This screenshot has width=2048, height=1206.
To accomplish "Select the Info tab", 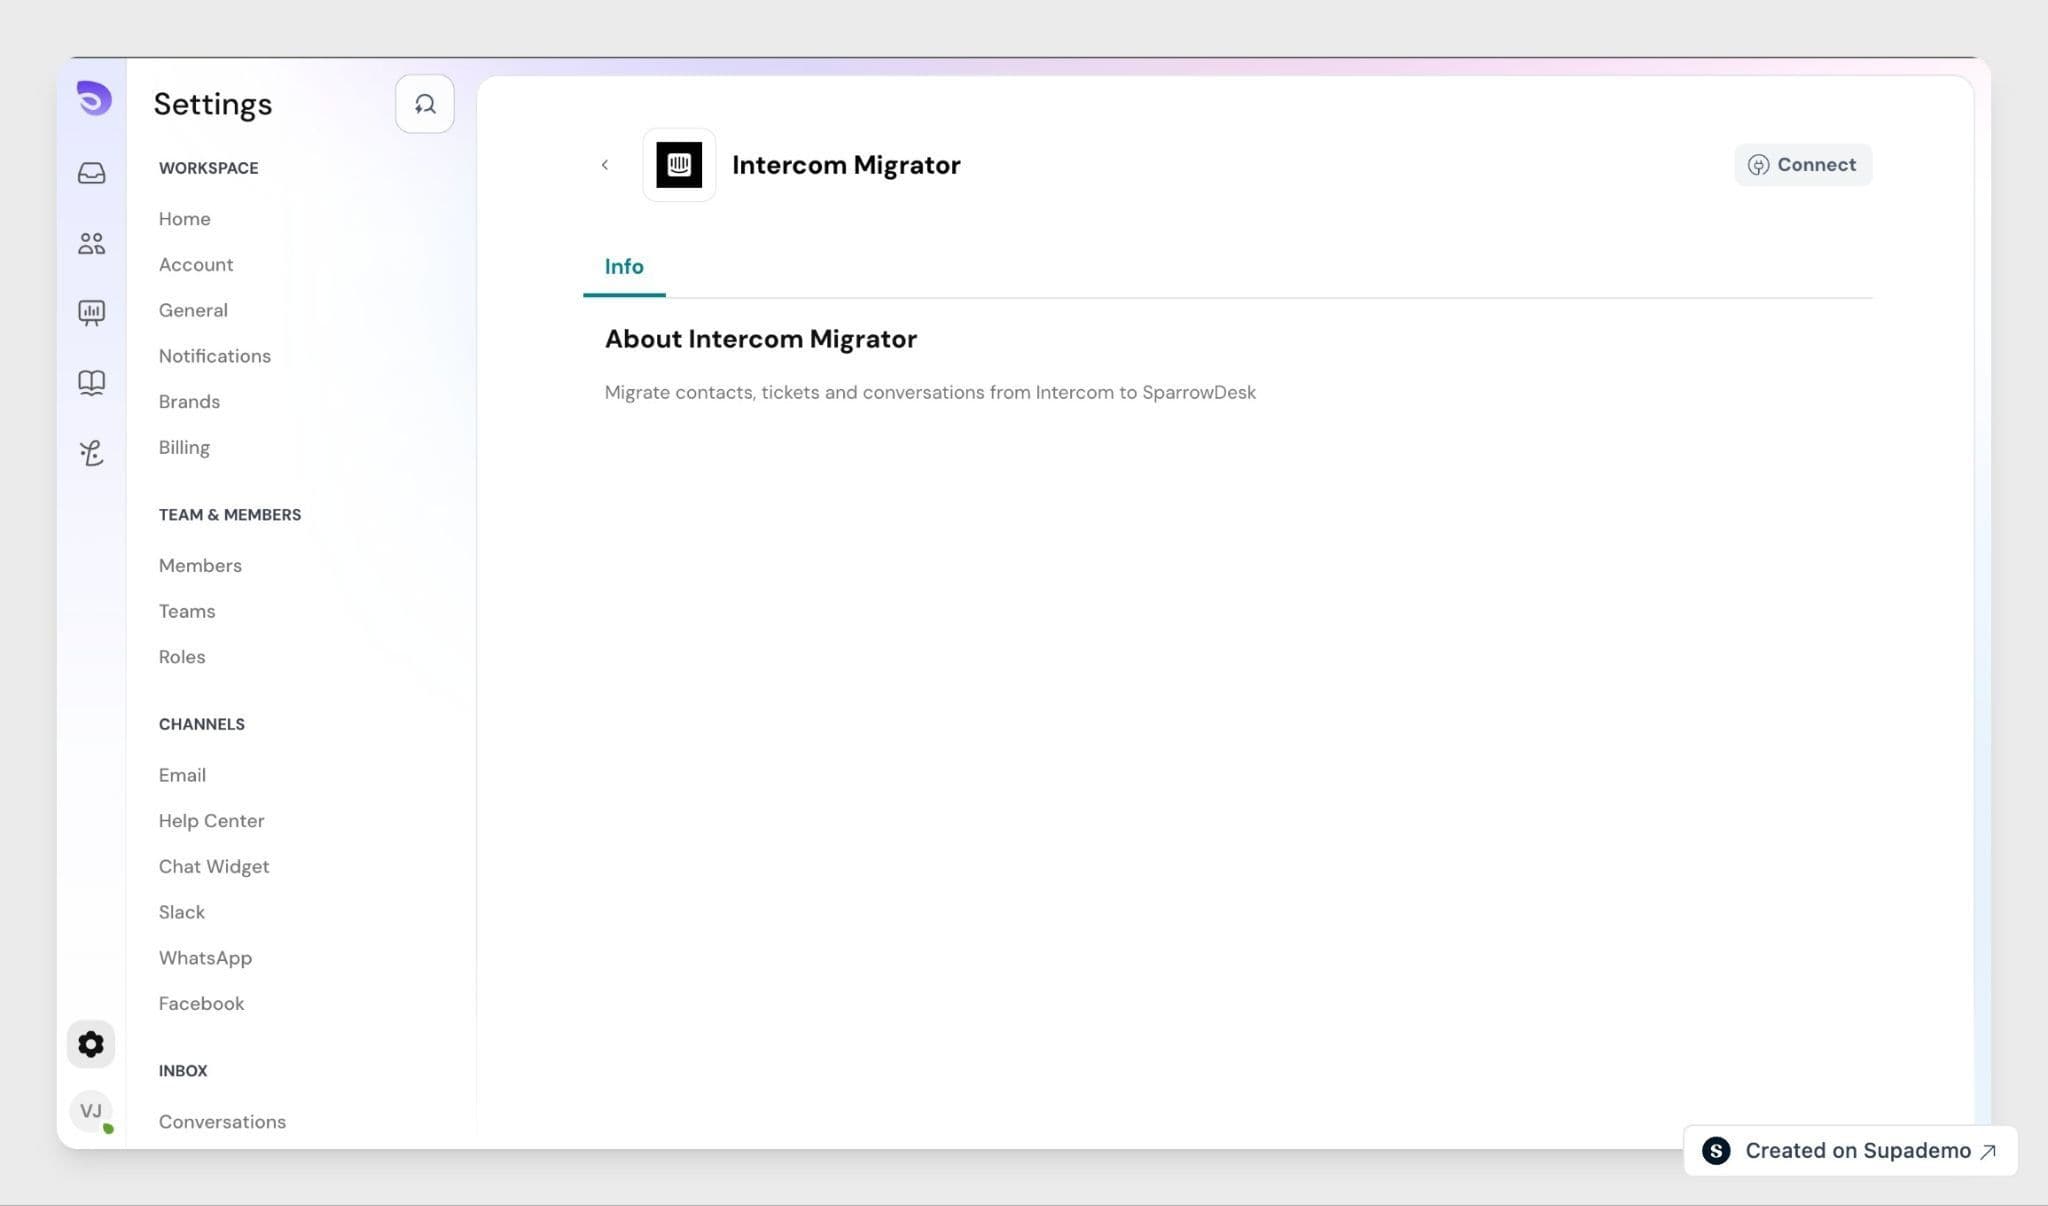I will [x=624, y=267].
